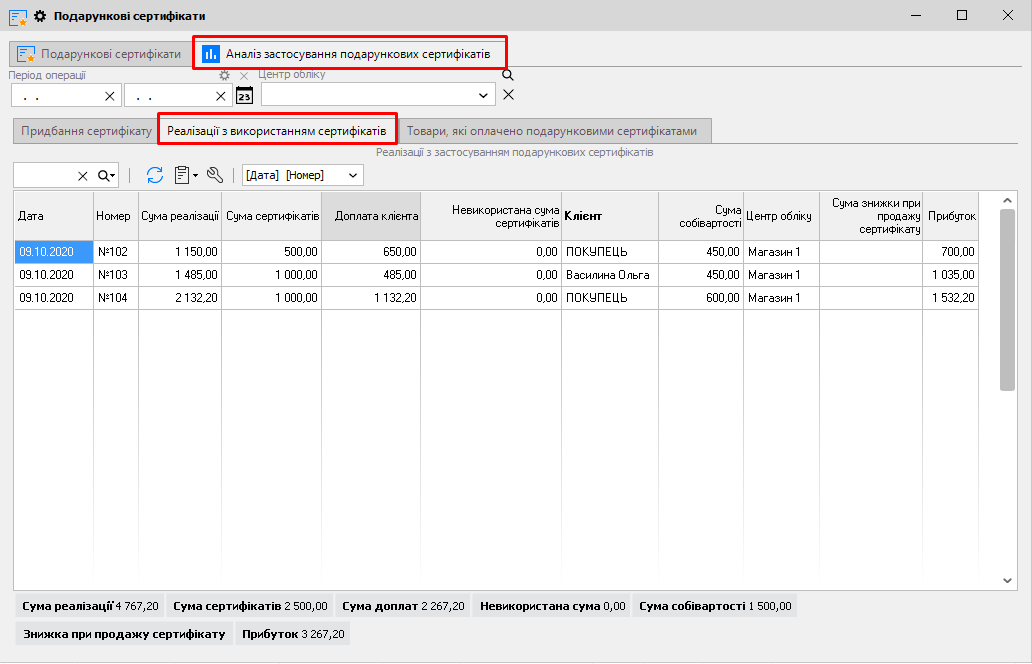Open the Придбання сертифікату tab

coord(86,131)
